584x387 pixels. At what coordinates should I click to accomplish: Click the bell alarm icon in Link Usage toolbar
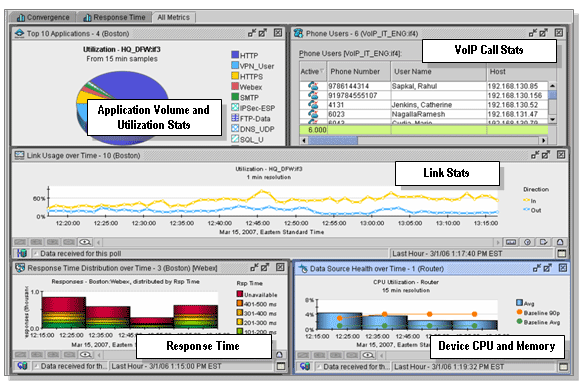(560, 242)
